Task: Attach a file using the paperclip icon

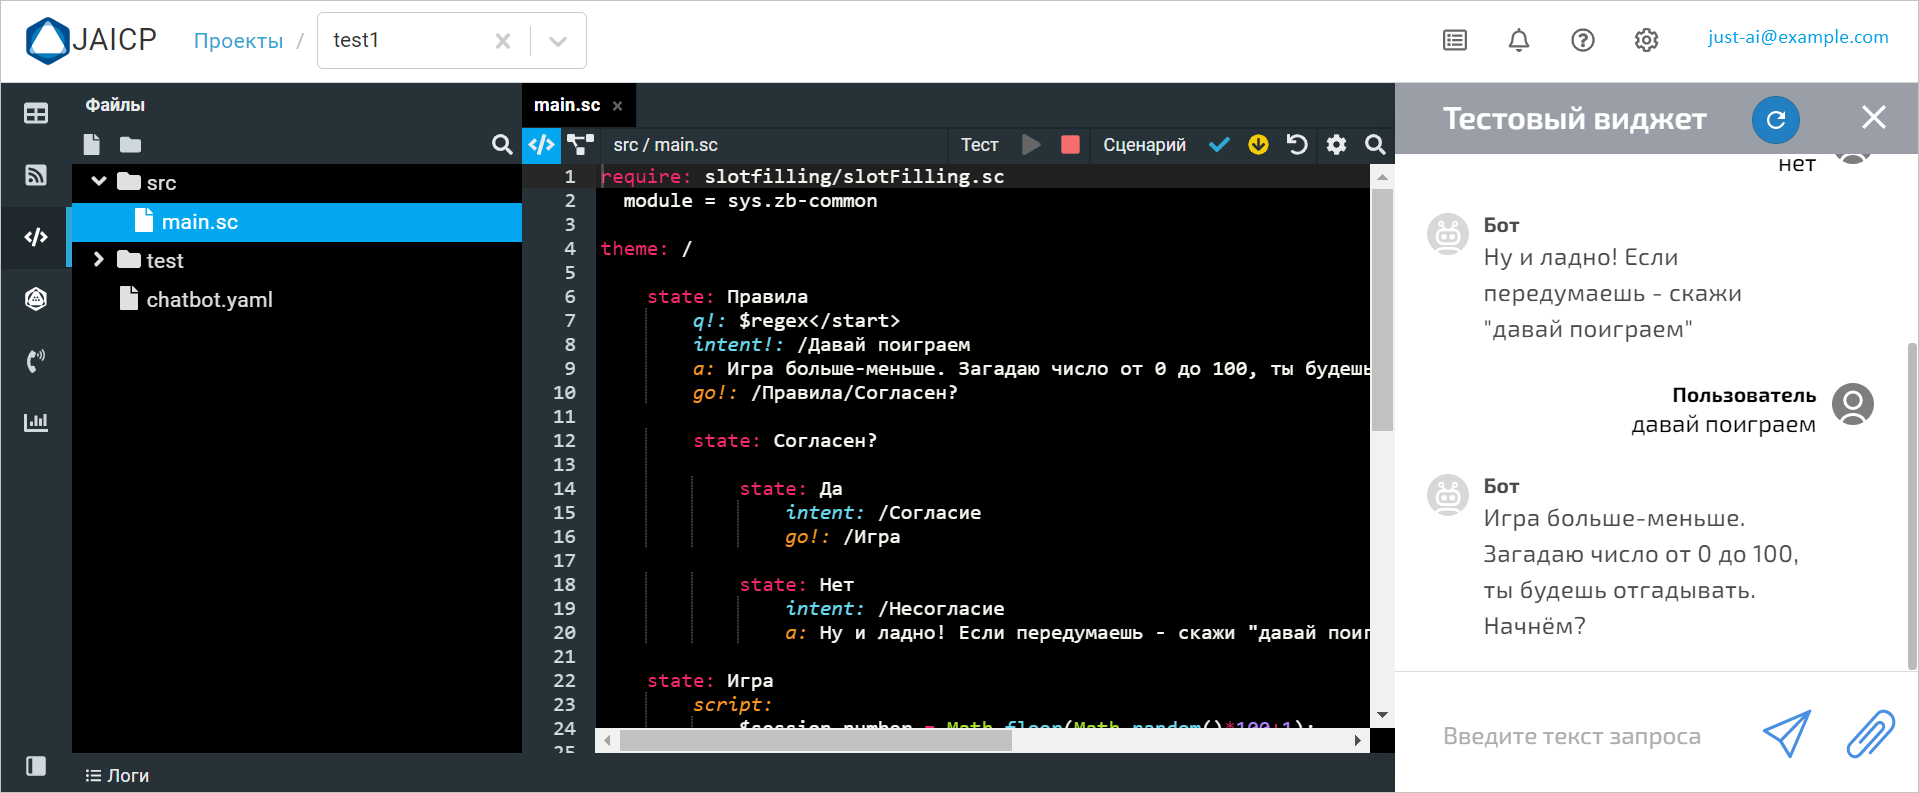Action: pyautogui.click(x=1869, y=735)
